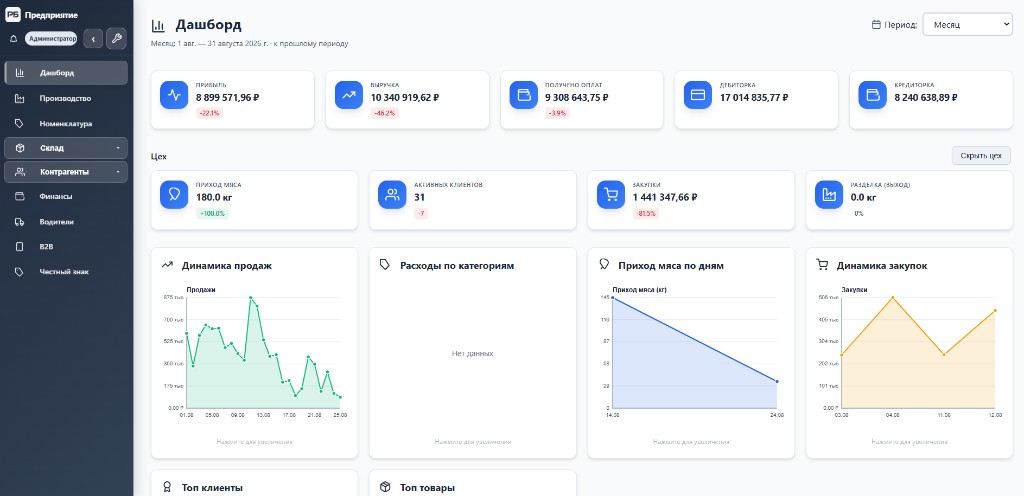Go to Производство section

click(x=66, y=99)
